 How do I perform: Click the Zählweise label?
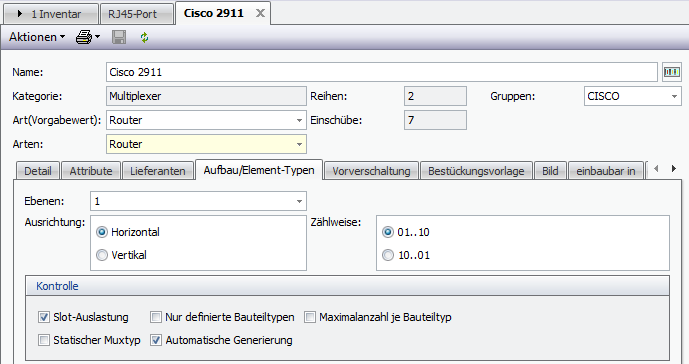click(x=336, y=222)
